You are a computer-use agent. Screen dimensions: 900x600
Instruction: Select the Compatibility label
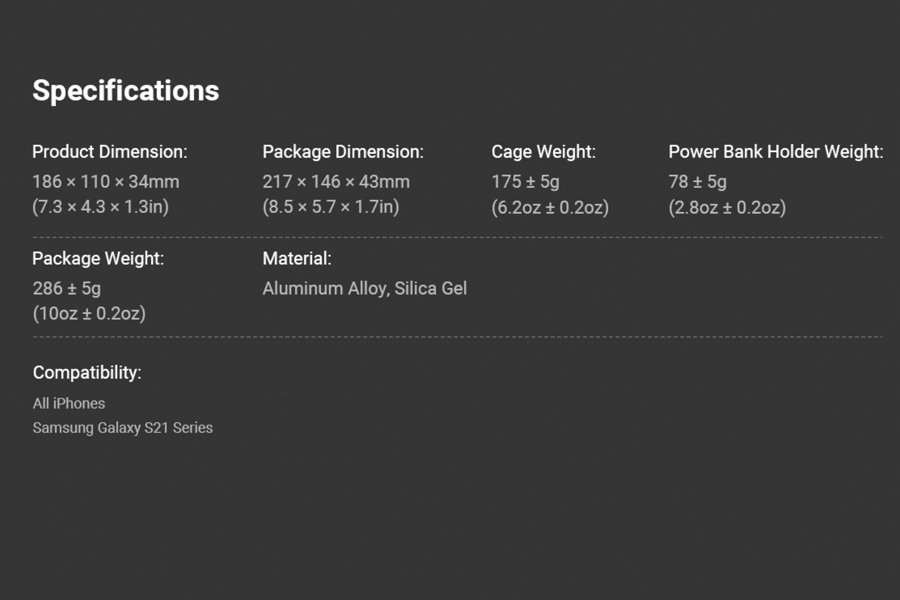tap(87, 373)
